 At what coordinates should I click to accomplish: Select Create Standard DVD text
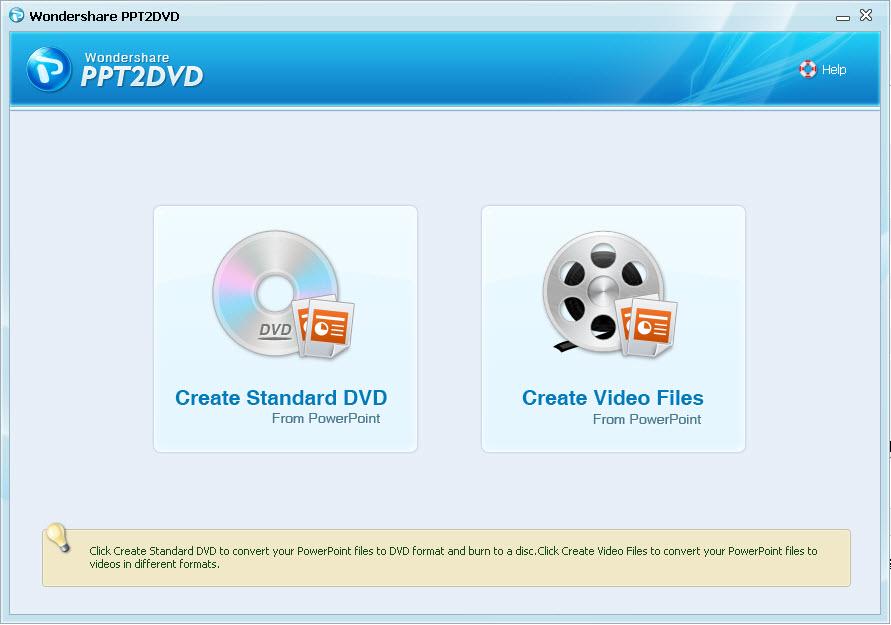click(281, 398)
